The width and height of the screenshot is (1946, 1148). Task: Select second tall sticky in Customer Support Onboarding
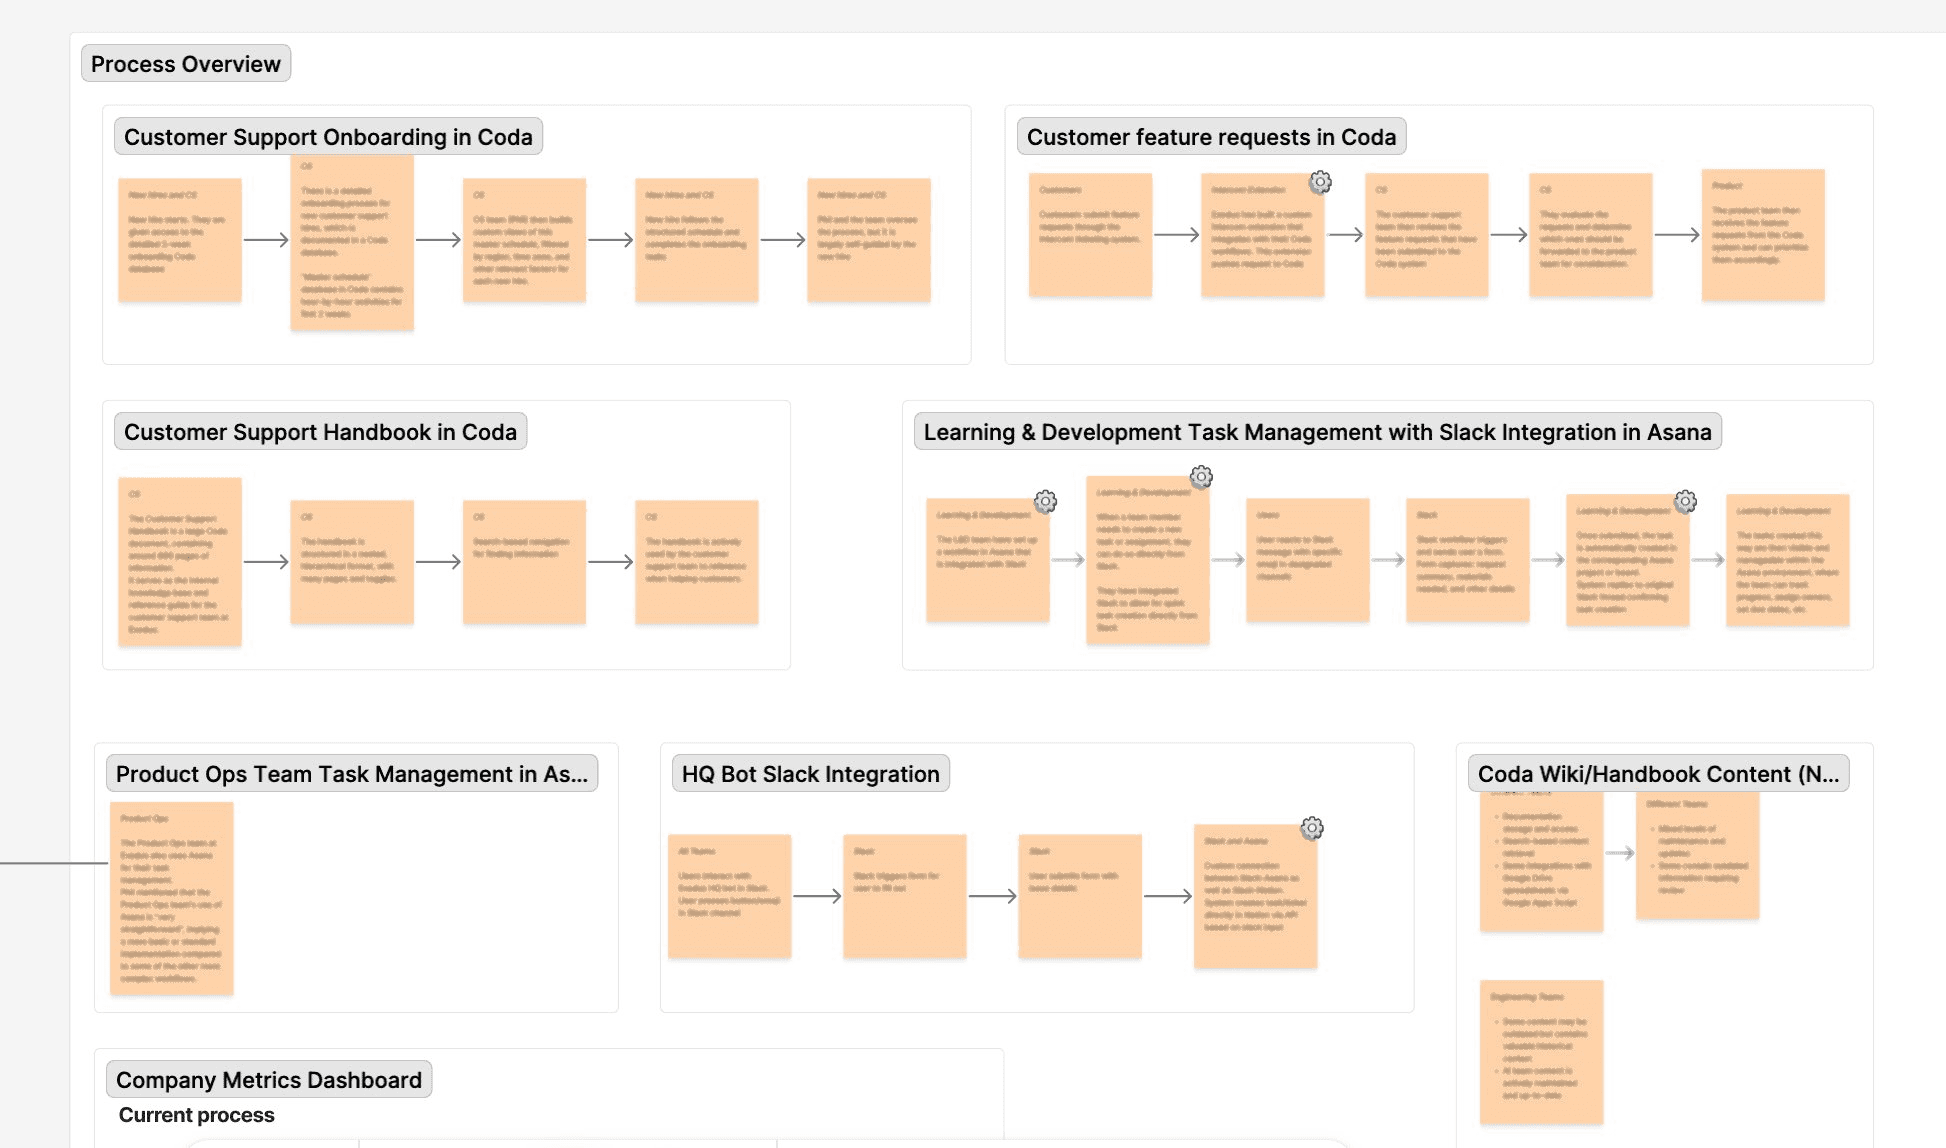point(352,243)
